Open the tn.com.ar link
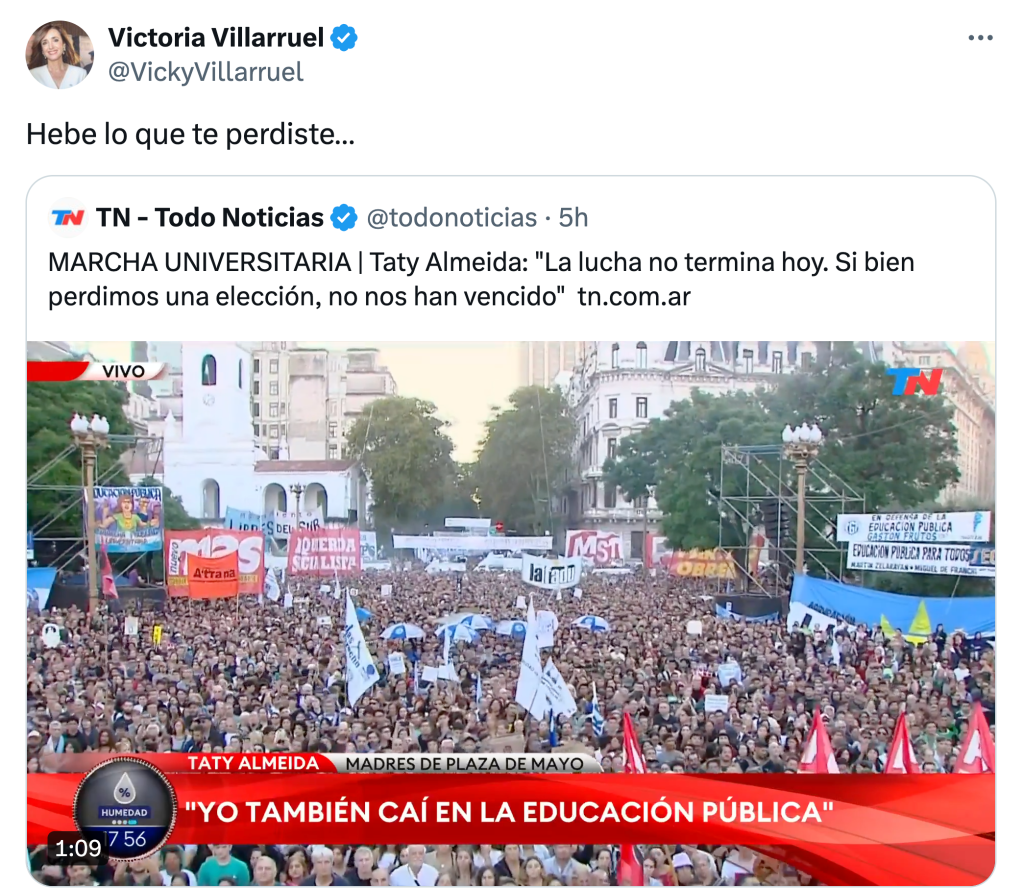 tap(634, 297)
